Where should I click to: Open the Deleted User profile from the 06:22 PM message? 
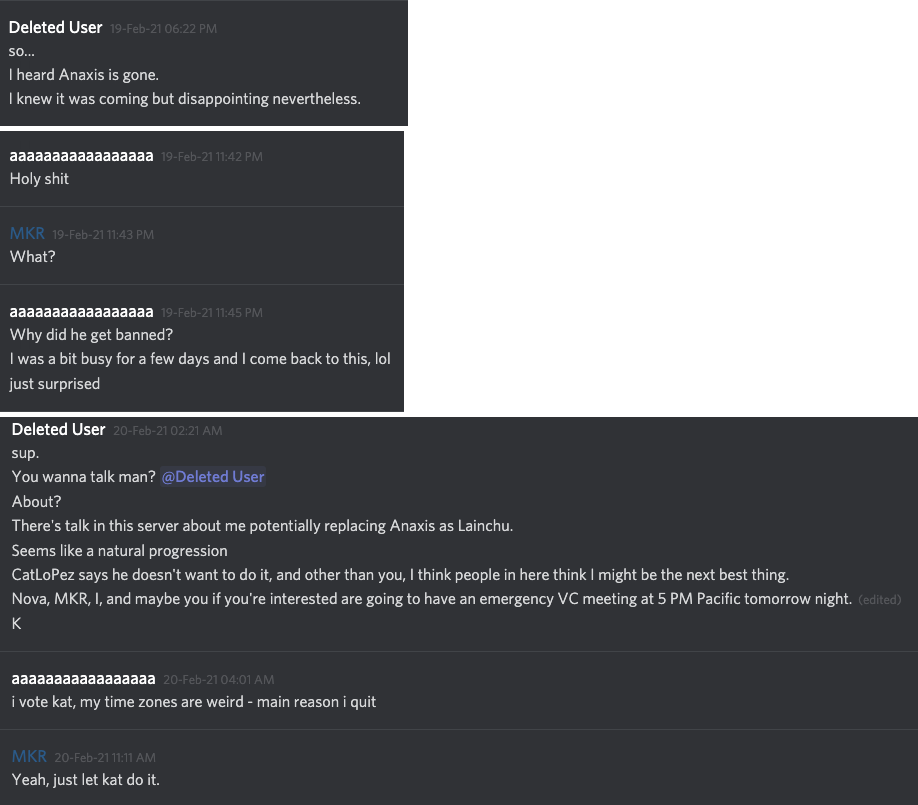[56, 28]
